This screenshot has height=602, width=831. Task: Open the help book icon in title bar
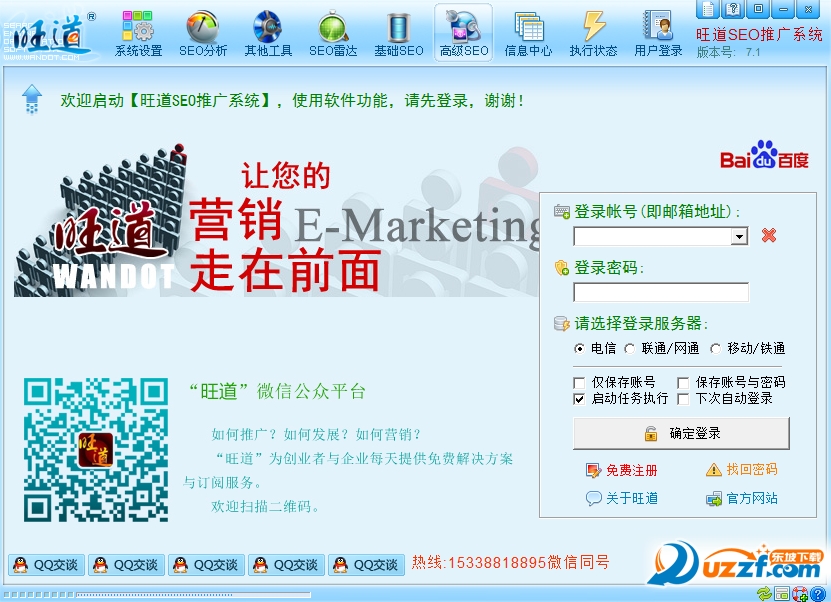(733, 9)
